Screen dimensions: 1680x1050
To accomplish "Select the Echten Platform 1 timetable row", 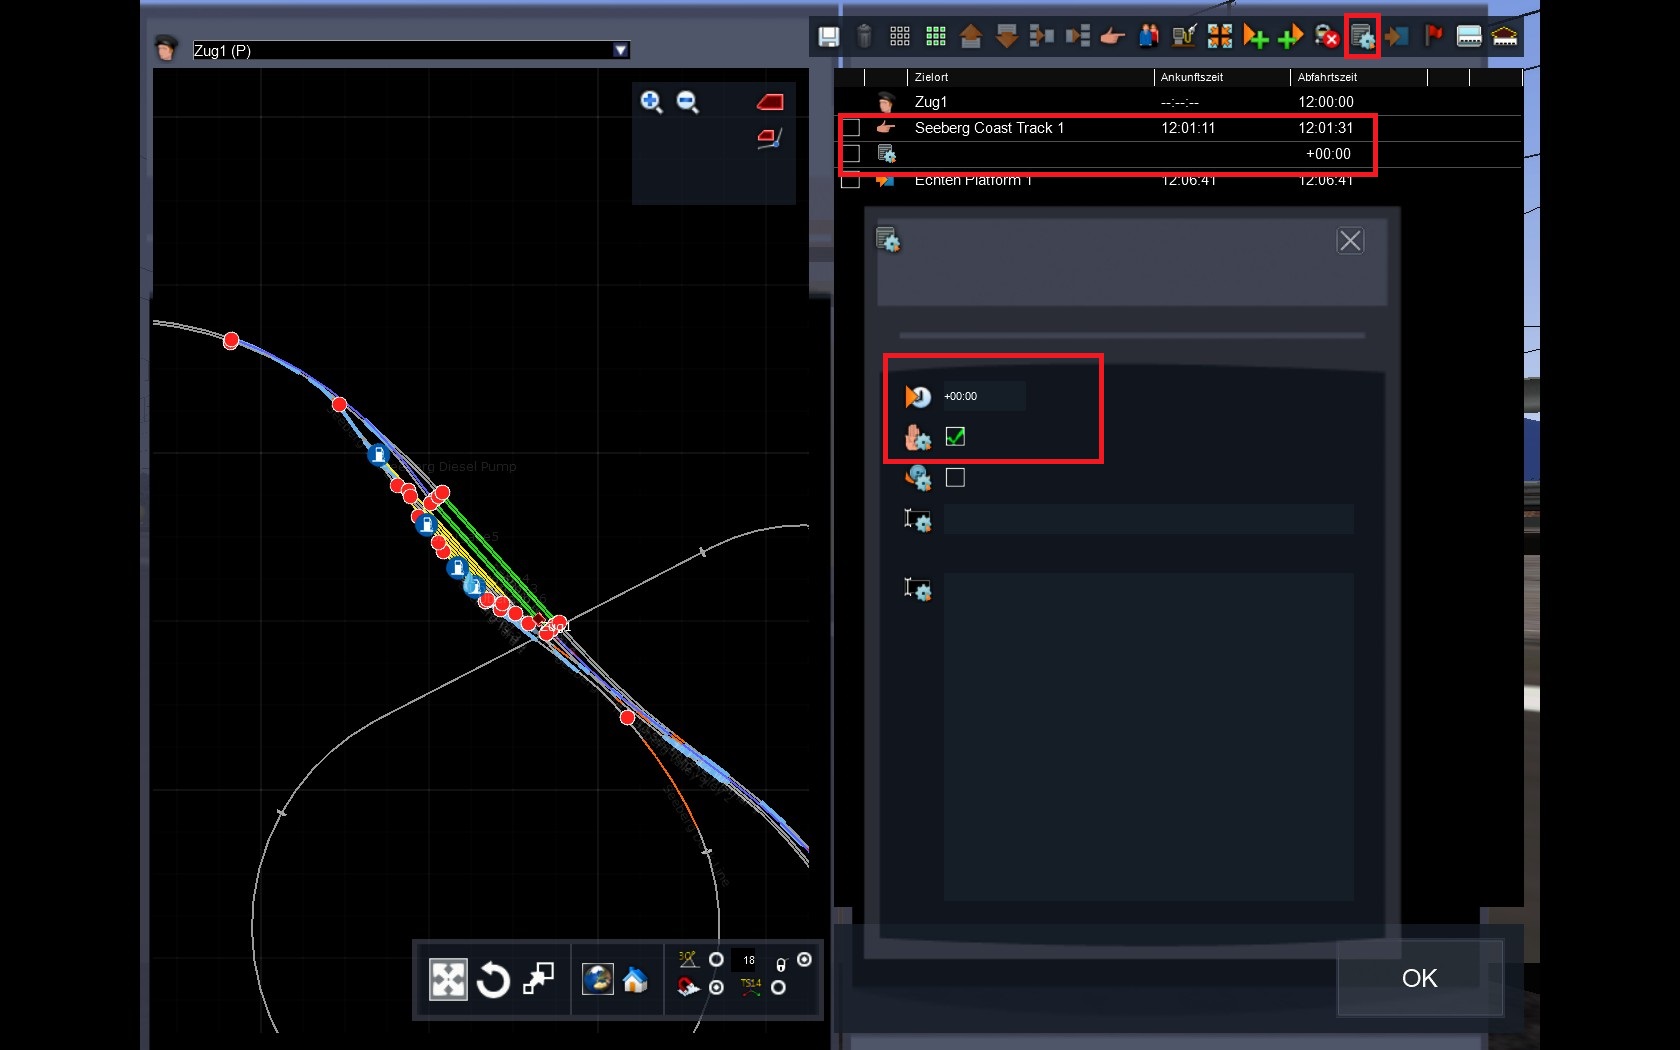I will [x=972, y=181].
